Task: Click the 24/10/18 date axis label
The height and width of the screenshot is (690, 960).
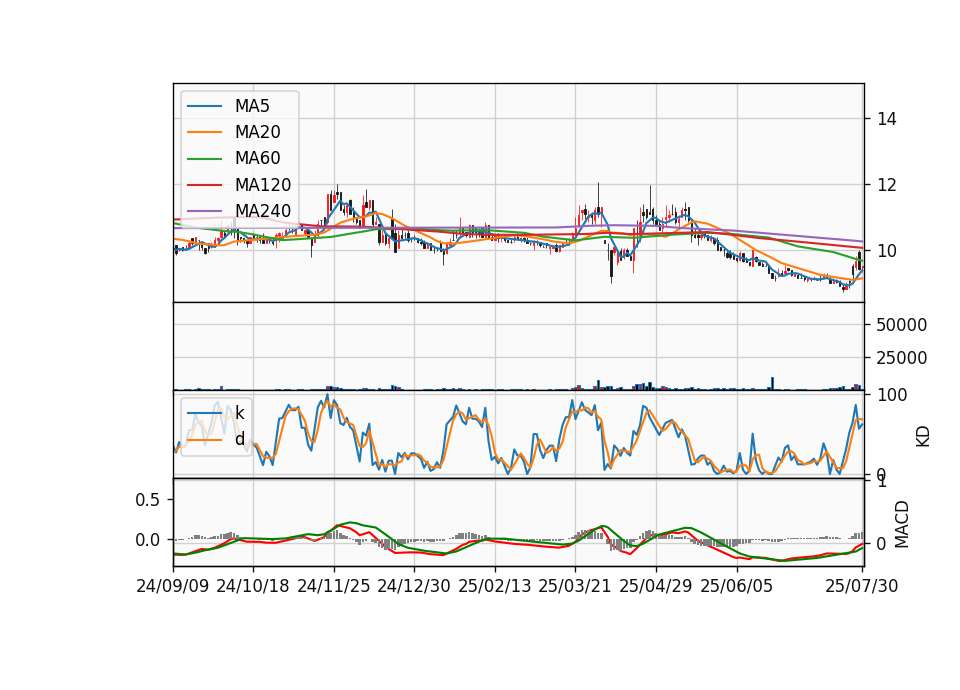Action: pos(253,586)
